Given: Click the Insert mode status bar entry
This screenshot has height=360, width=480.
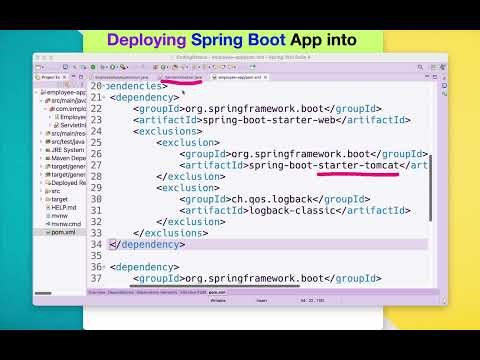Looking at the screenshot, I should [262, 300].
